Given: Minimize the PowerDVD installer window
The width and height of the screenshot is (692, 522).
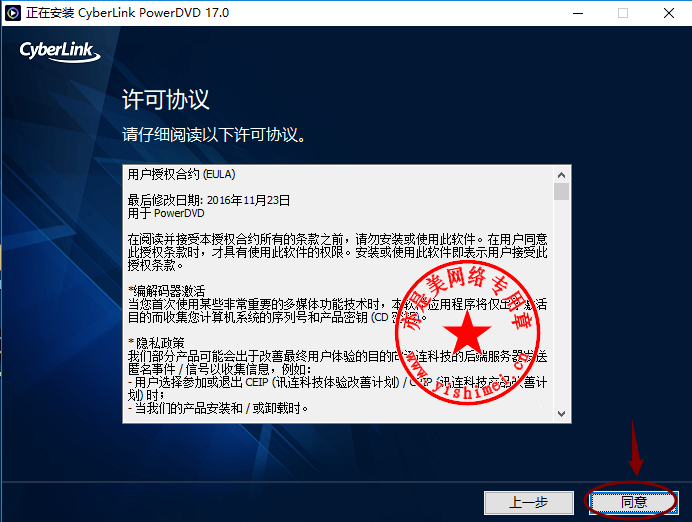Looking at the screenshot, I should click(578, 13).
